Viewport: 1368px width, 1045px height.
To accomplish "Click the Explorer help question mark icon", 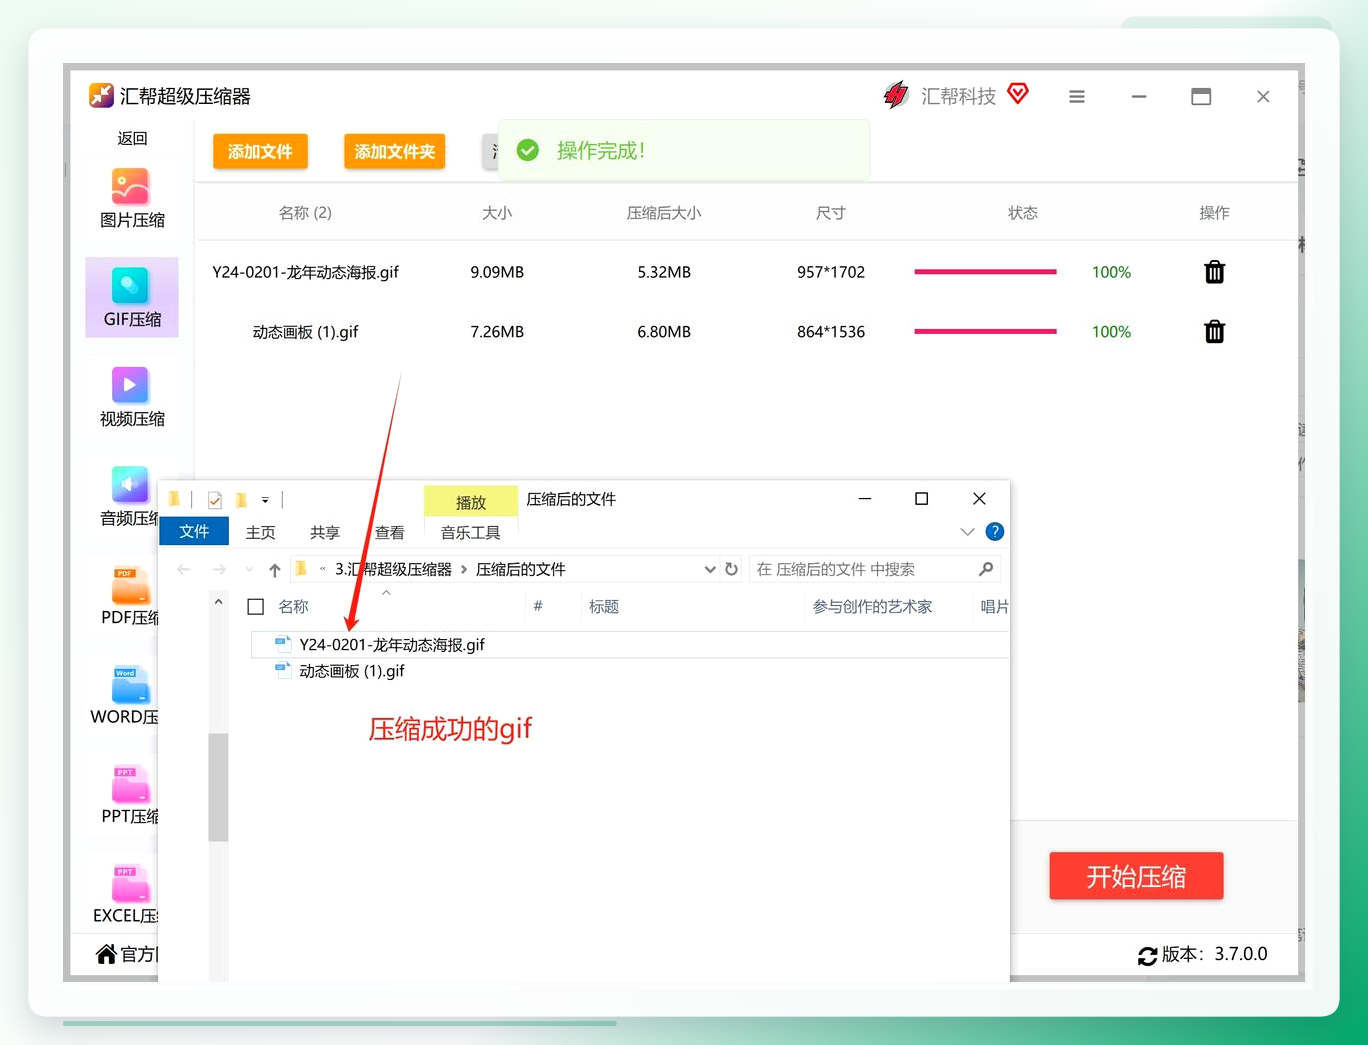I will pos(994,532).
